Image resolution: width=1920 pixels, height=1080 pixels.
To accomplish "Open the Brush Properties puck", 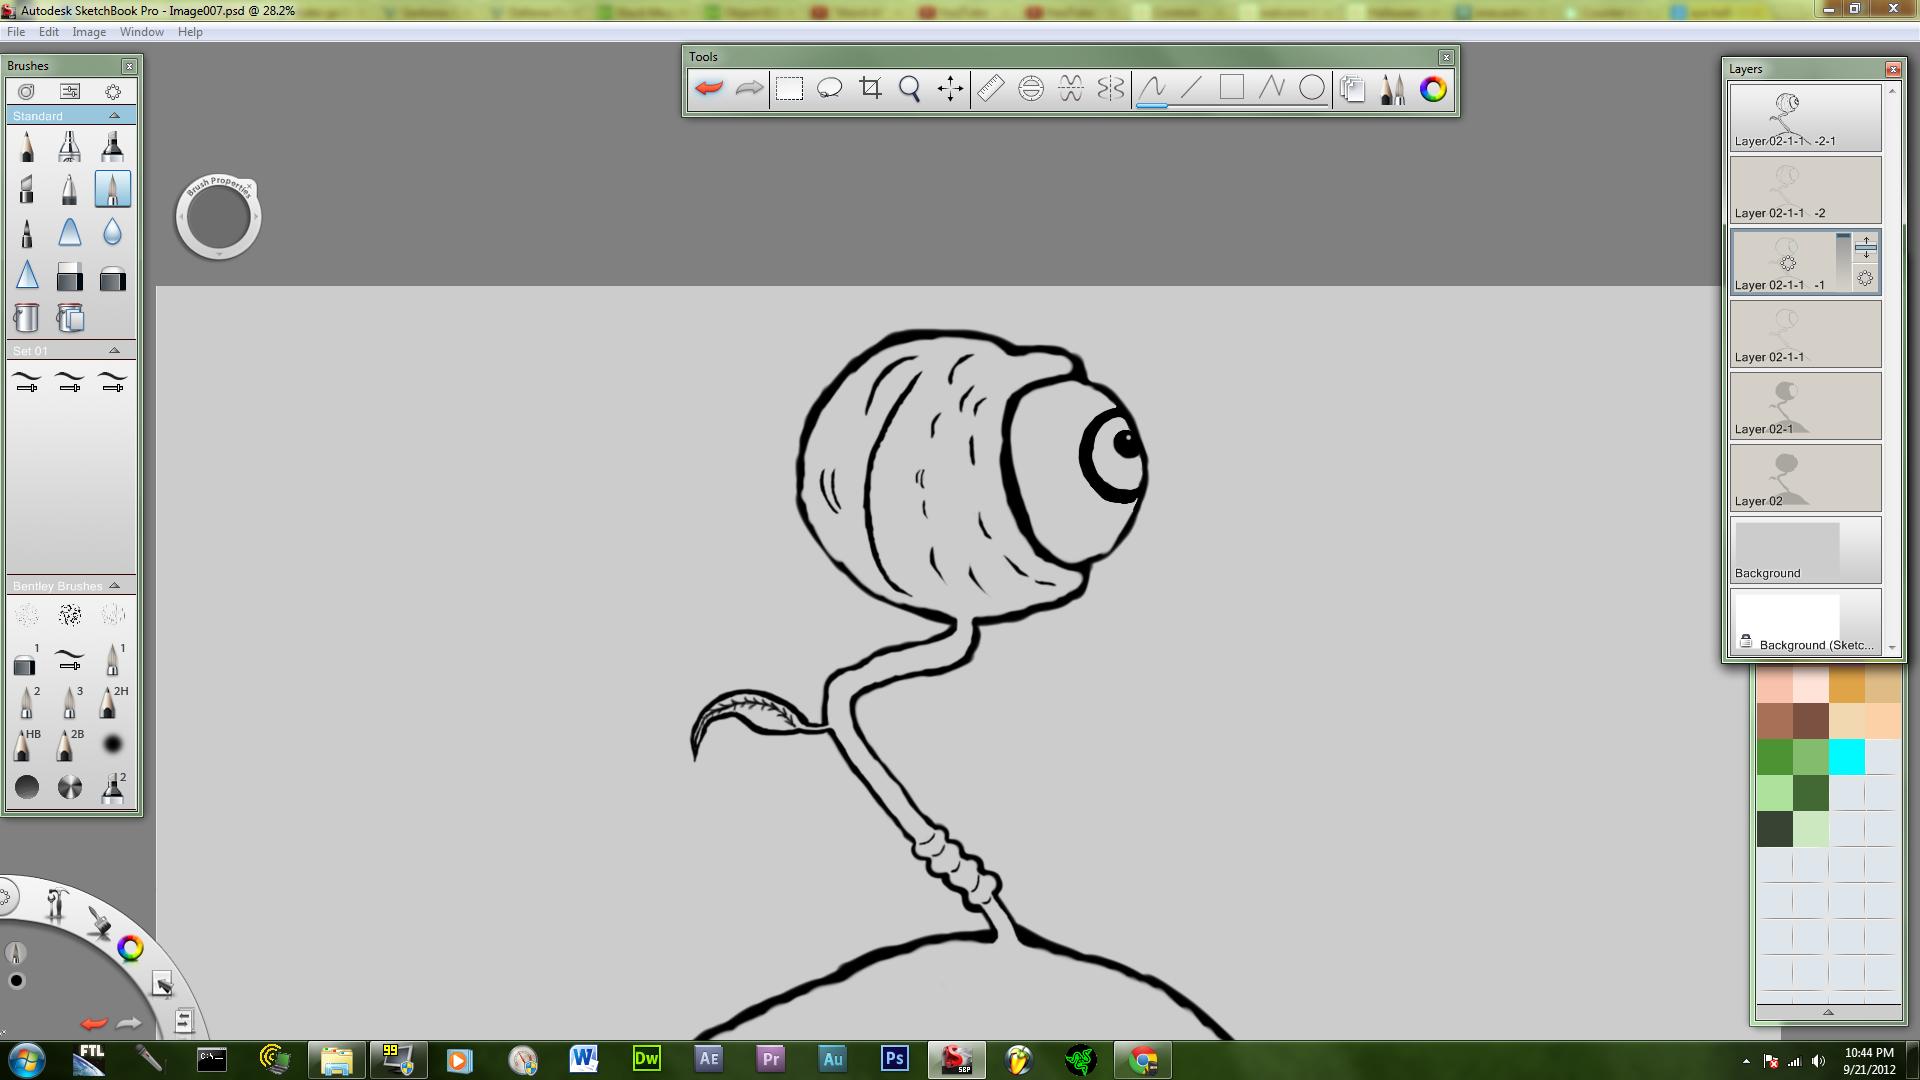I will [x=218, y=217].
